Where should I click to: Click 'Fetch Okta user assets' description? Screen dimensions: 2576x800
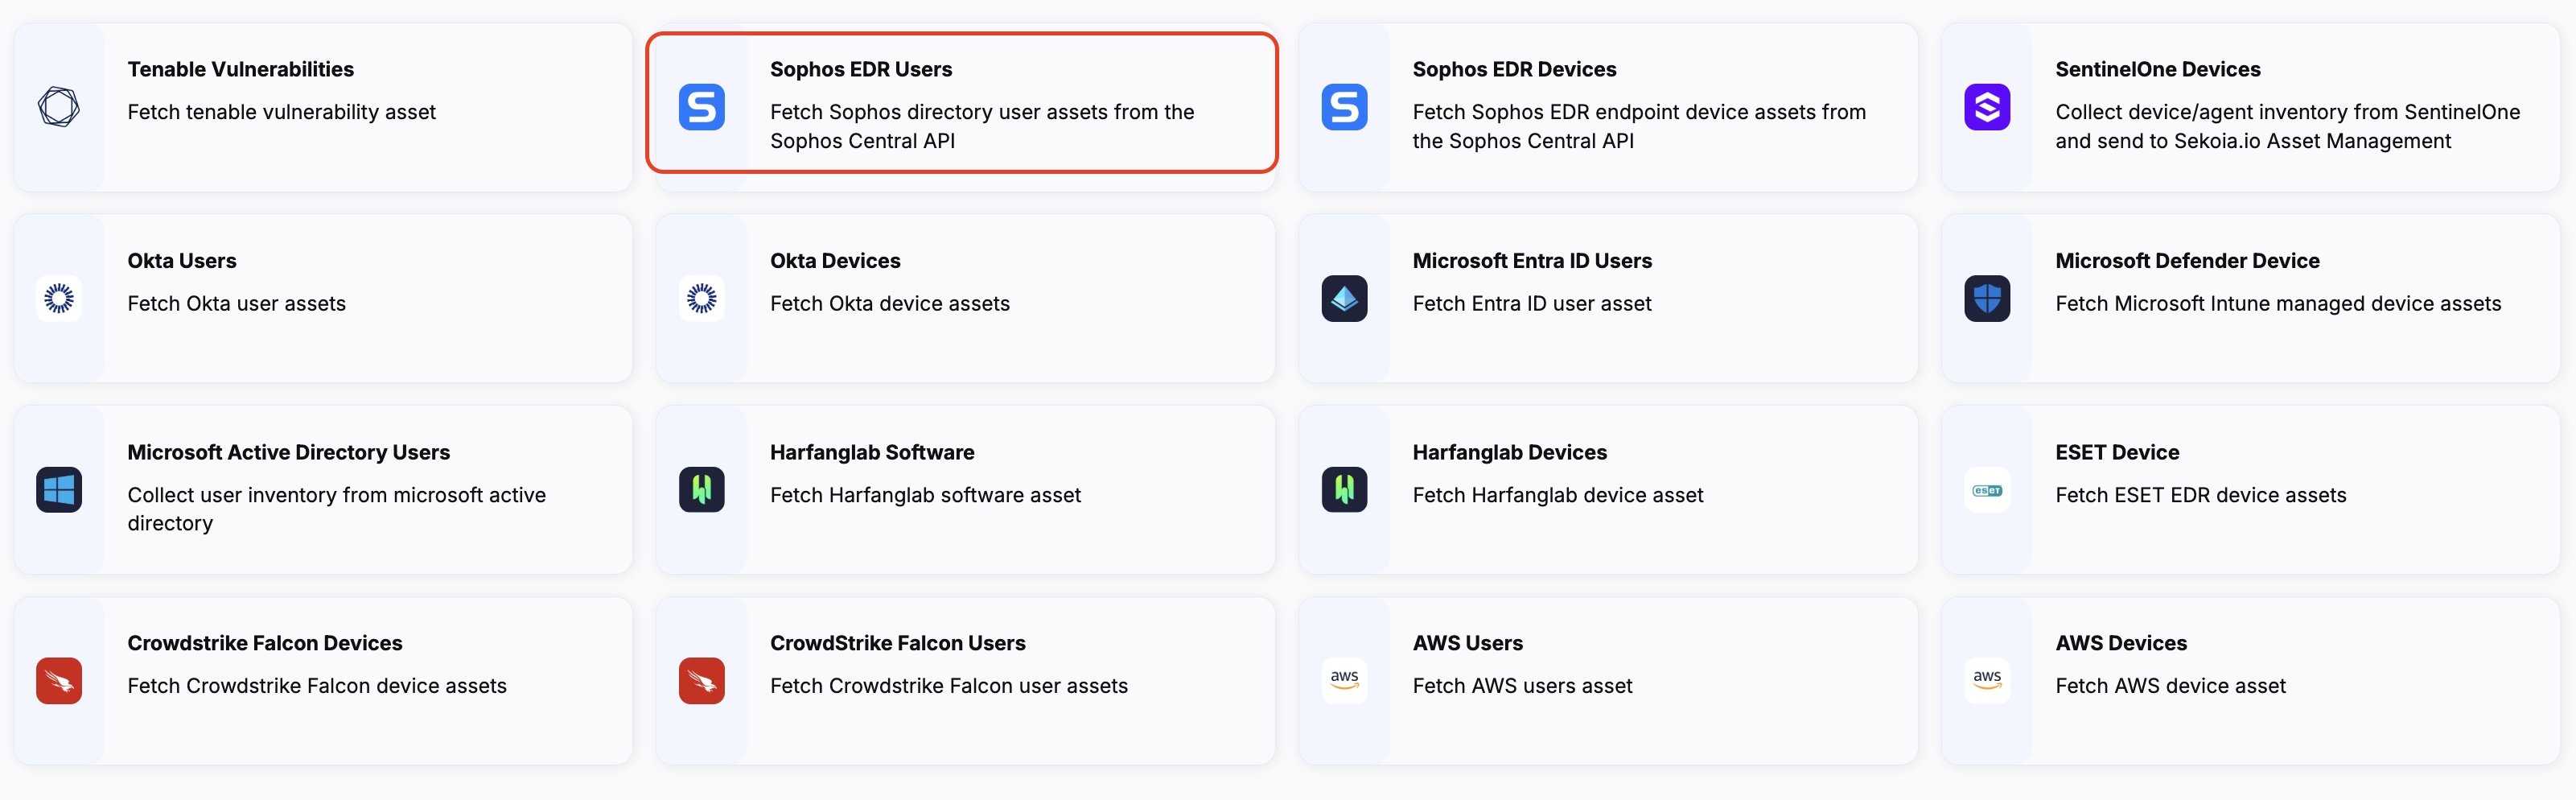pyautogui.click(x=236, y=303)
